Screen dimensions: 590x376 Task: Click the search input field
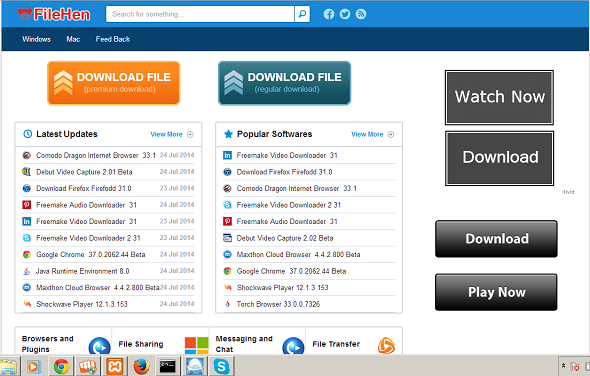pyautogui.click(x=200, y=14)
